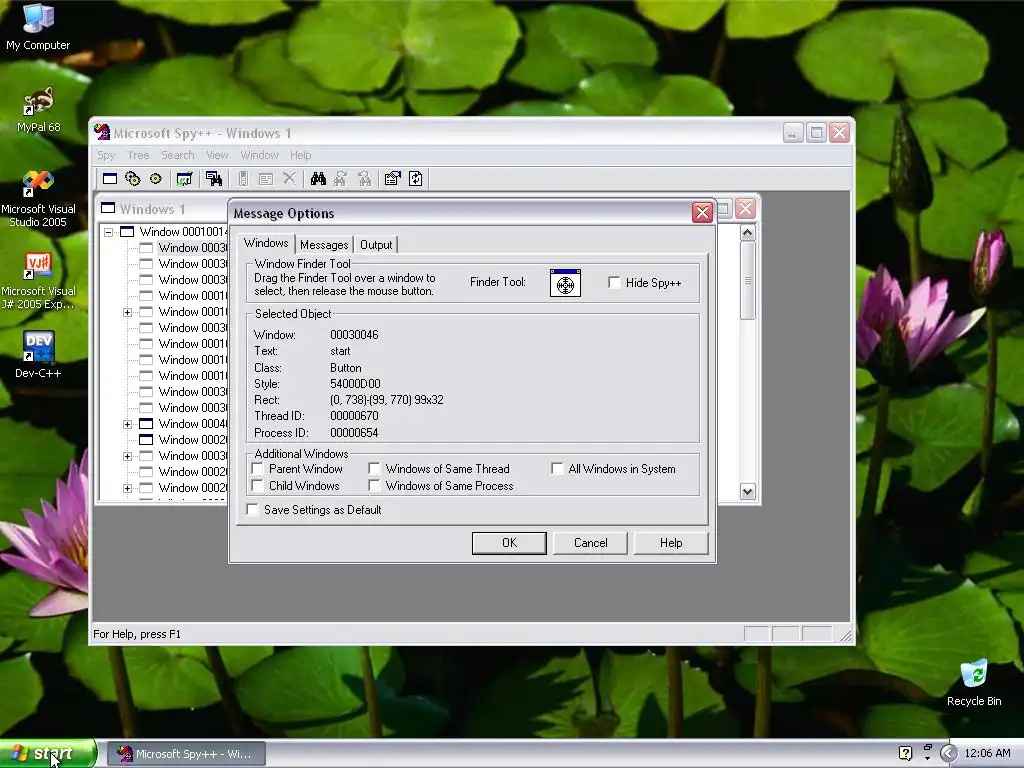Select the Dev-C++ desktop icon
Image resolution: width=1024 pixels, height=768 pixels.
coord(38,355)
